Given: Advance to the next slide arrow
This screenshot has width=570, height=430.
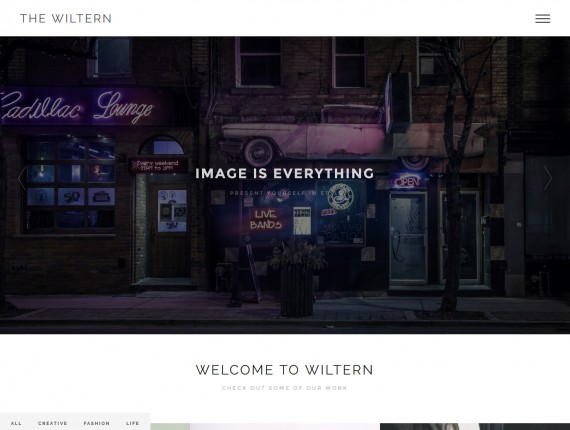Looking at the screenshot, I should (548, 178).
